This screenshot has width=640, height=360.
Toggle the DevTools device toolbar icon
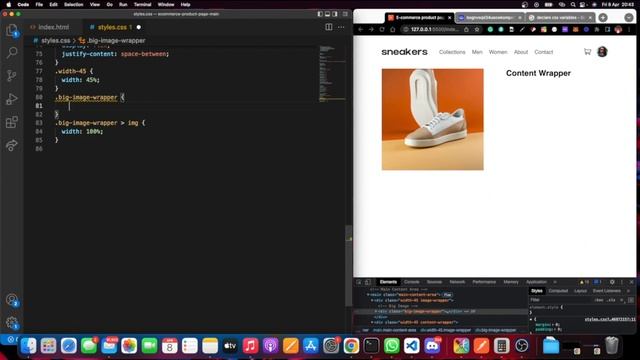368,282
